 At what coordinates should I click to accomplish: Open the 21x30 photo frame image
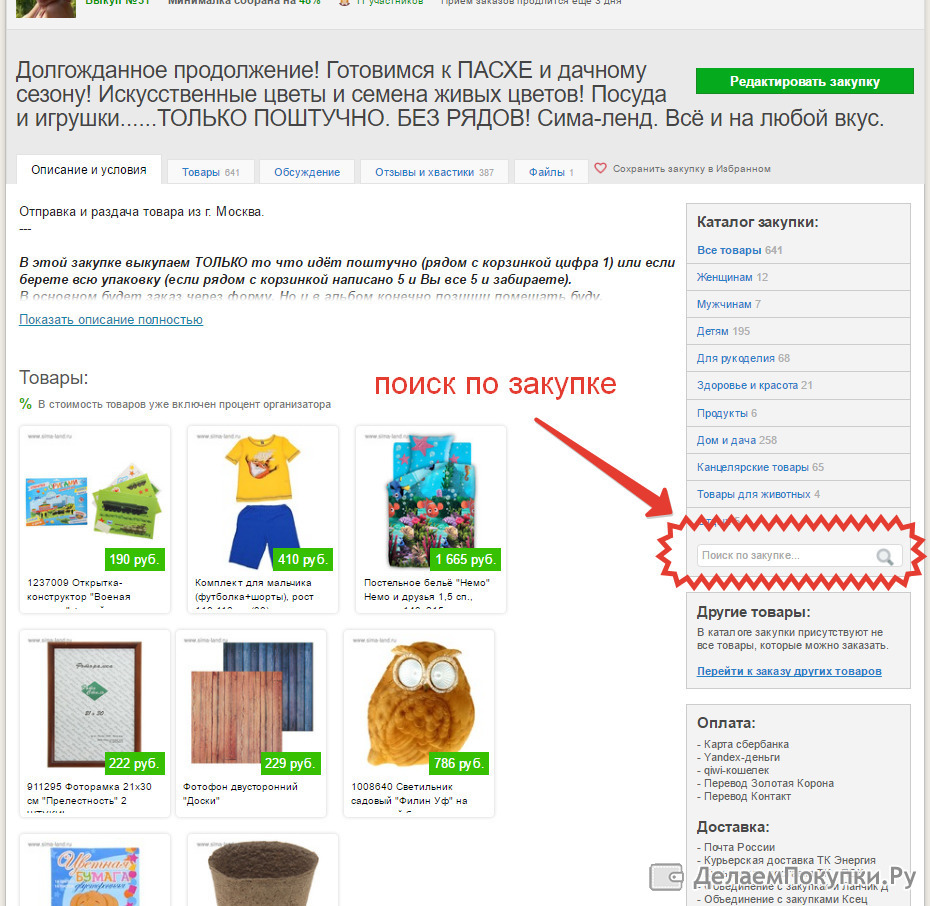pyautogui.click(x=95, y=706)
